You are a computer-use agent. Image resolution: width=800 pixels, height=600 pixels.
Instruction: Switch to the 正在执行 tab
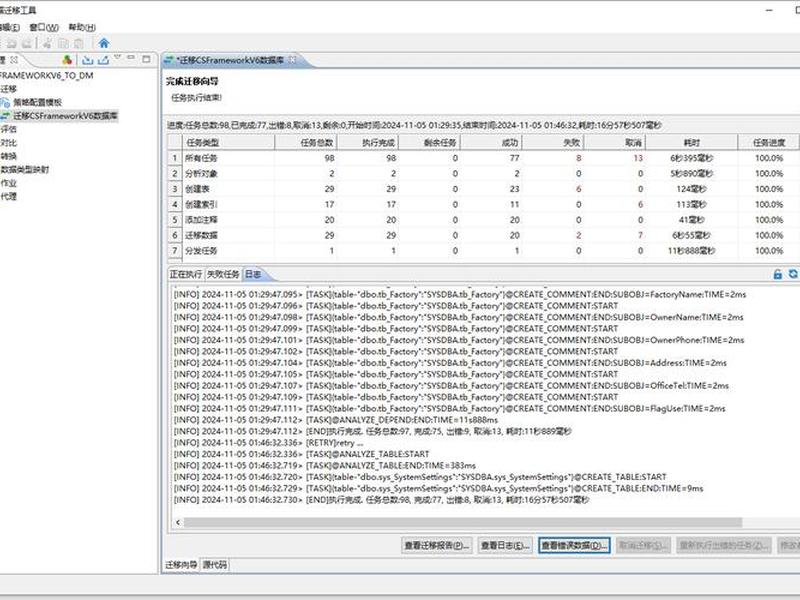coord(186,274)
